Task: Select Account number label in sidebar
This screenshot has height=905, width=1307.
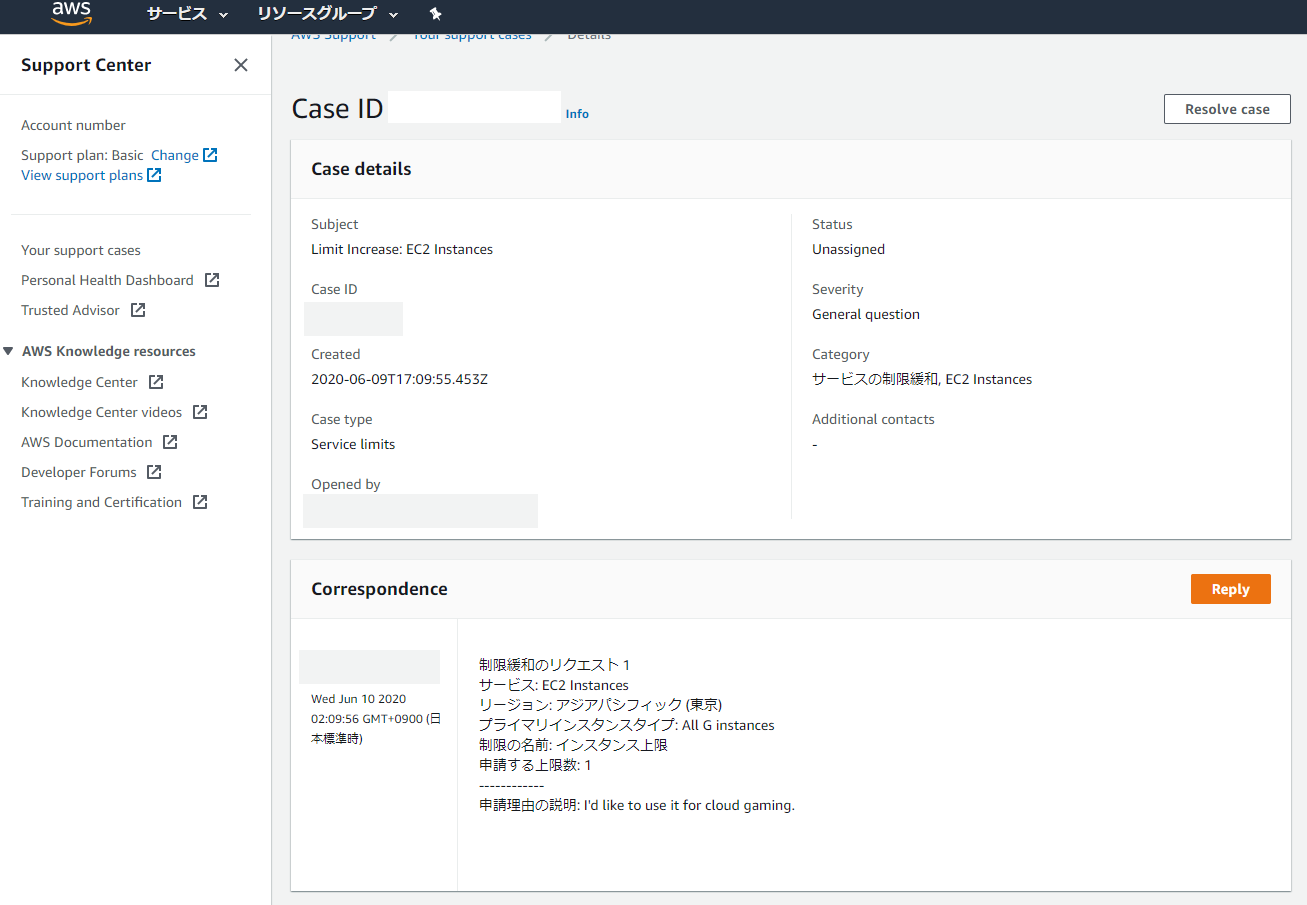Action: point(73,125)
